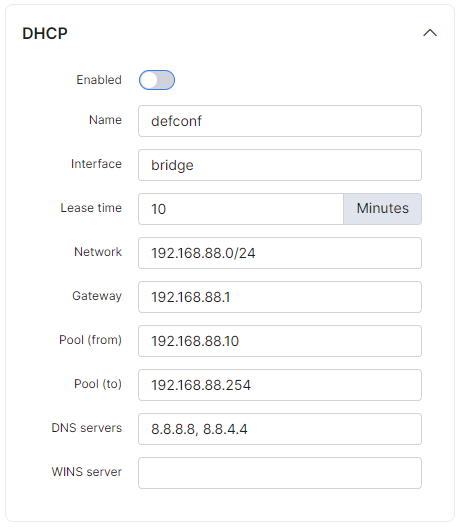The width and height of the screenshot is (467, 530).
Task: Focus the Interface field showing bridge
Action: tap(280, 165)
